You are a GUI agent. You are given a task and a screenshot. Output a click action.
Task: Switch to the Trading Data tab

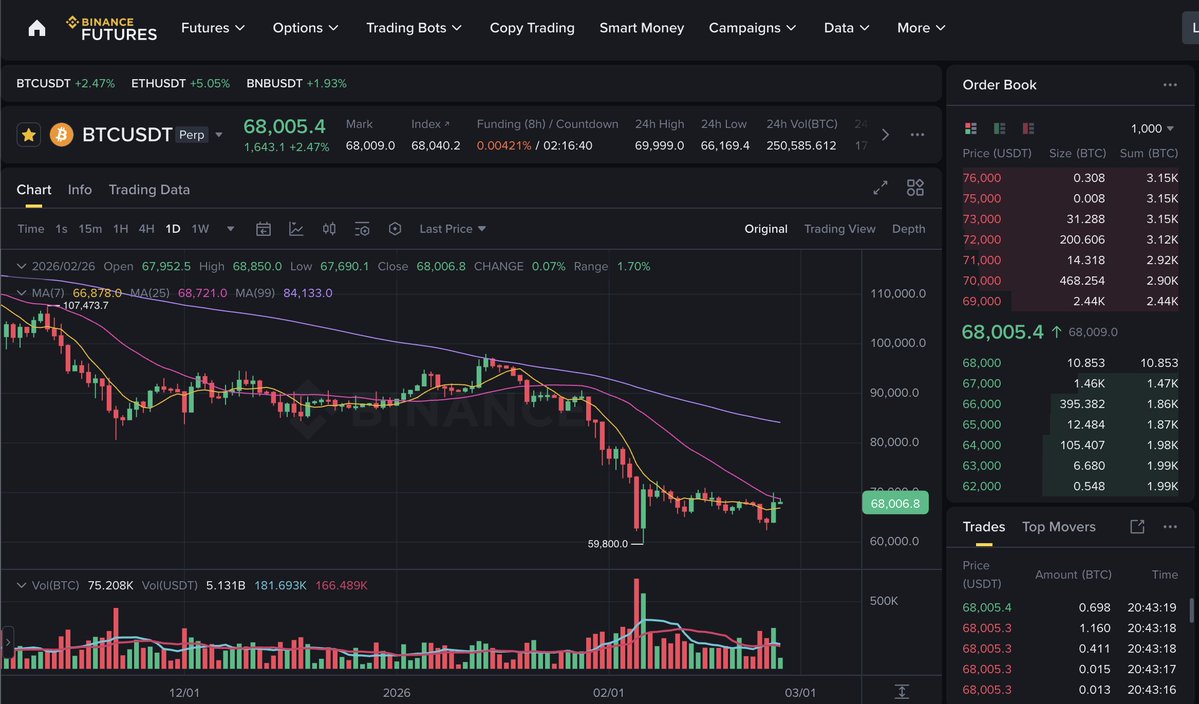[149, 190]
